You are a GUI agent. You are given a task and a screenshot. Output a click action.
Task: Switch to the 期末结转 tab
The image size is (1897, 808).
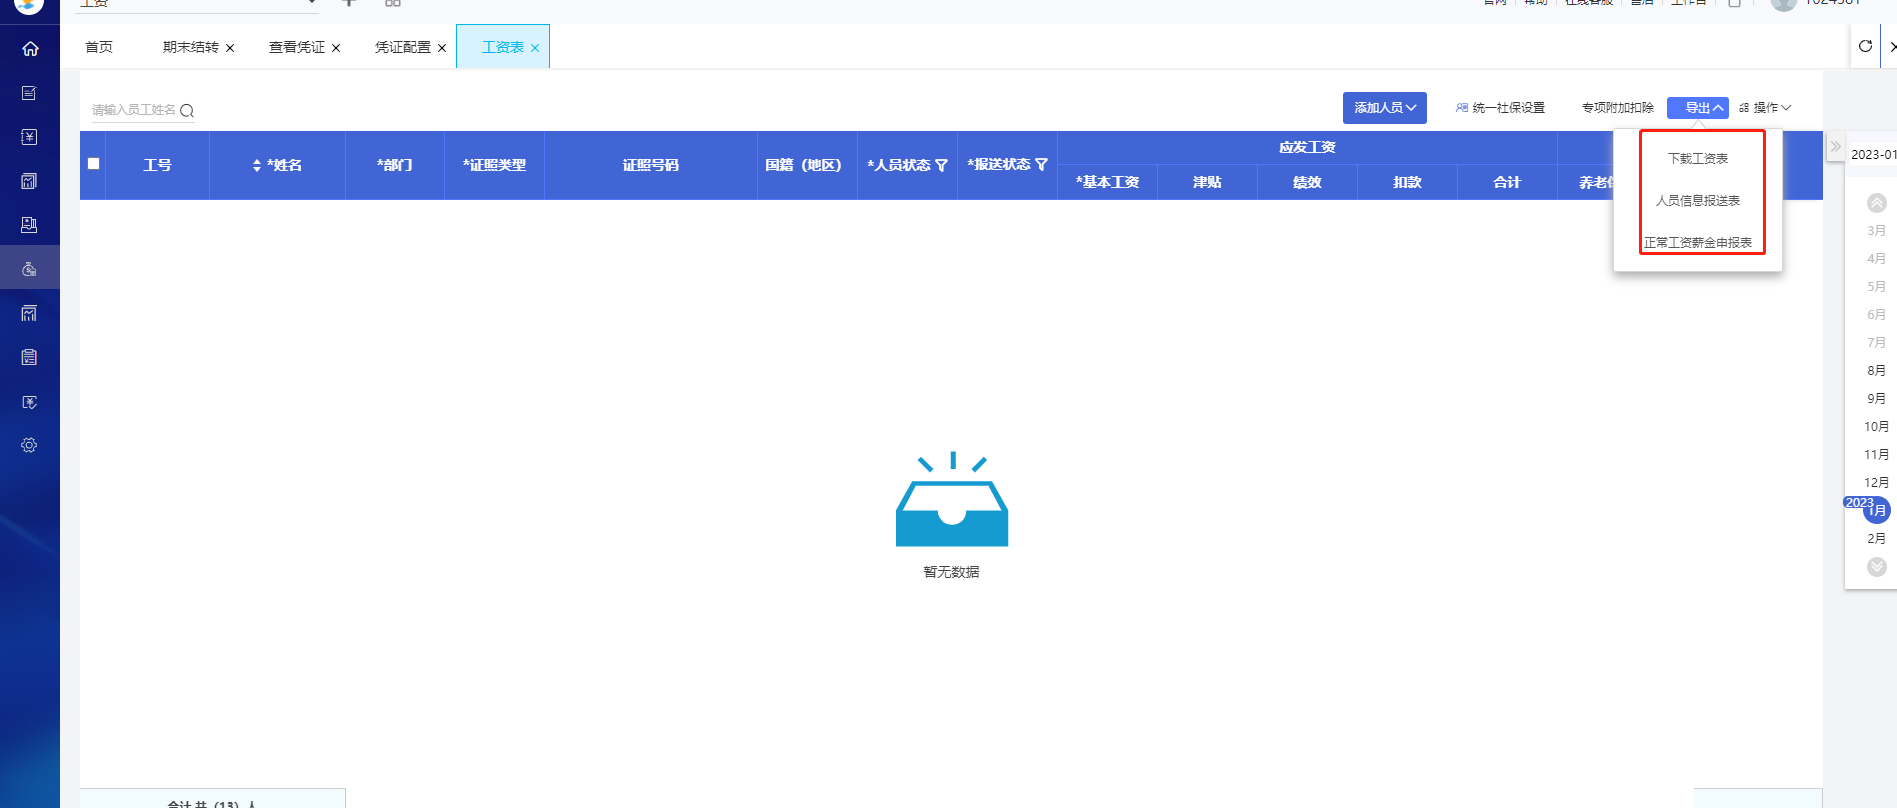pyautogui.click(x=190, y=47)
